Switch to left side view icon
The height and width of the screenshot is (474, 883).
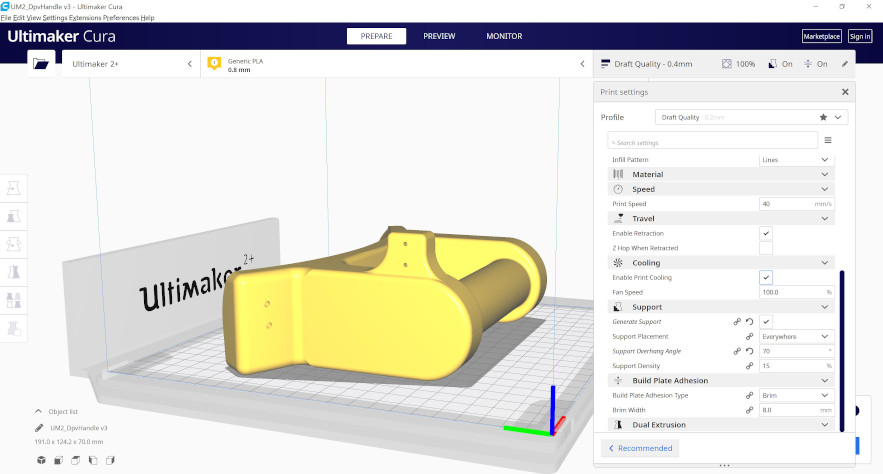click(x=93, y=460)
